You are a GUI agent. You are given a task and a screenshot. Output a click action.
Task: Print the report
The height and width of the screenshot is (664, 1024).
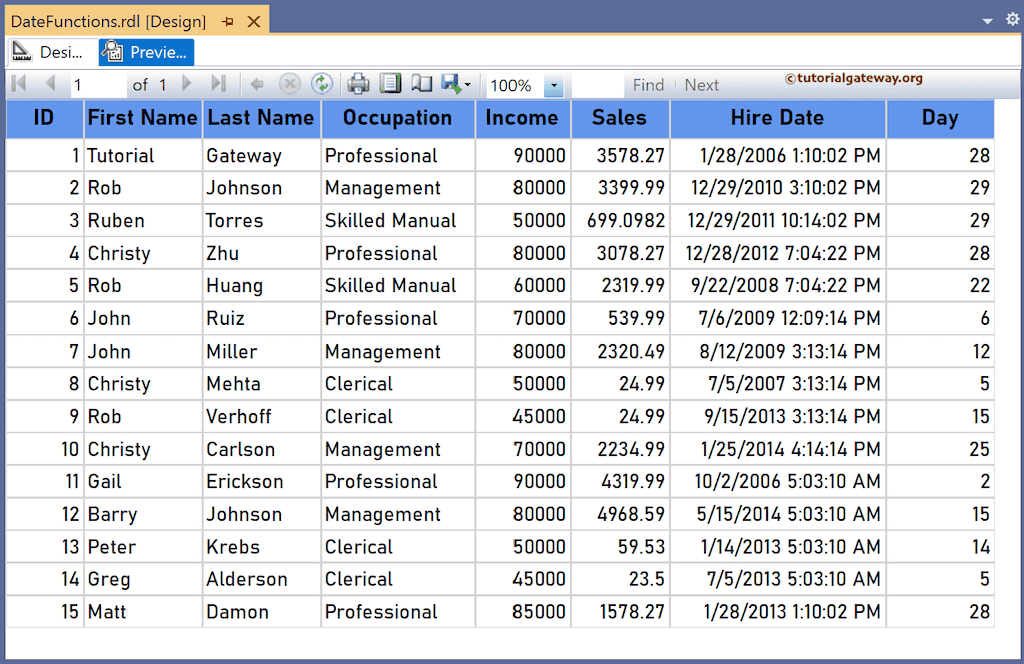[357, 85]
